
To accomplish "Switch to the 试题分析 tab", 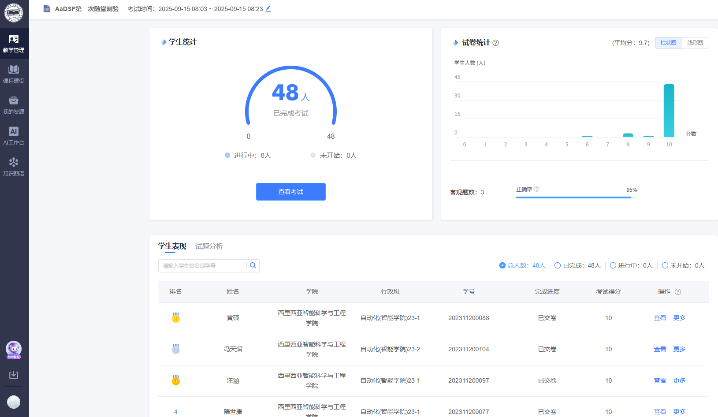I will (x=209, y=246).
